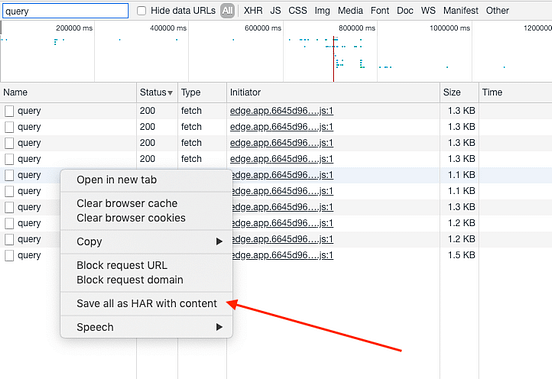This screenshot has height=379, width=552.
Task: Open initiator link in third query row
Action: click(282, 143)
